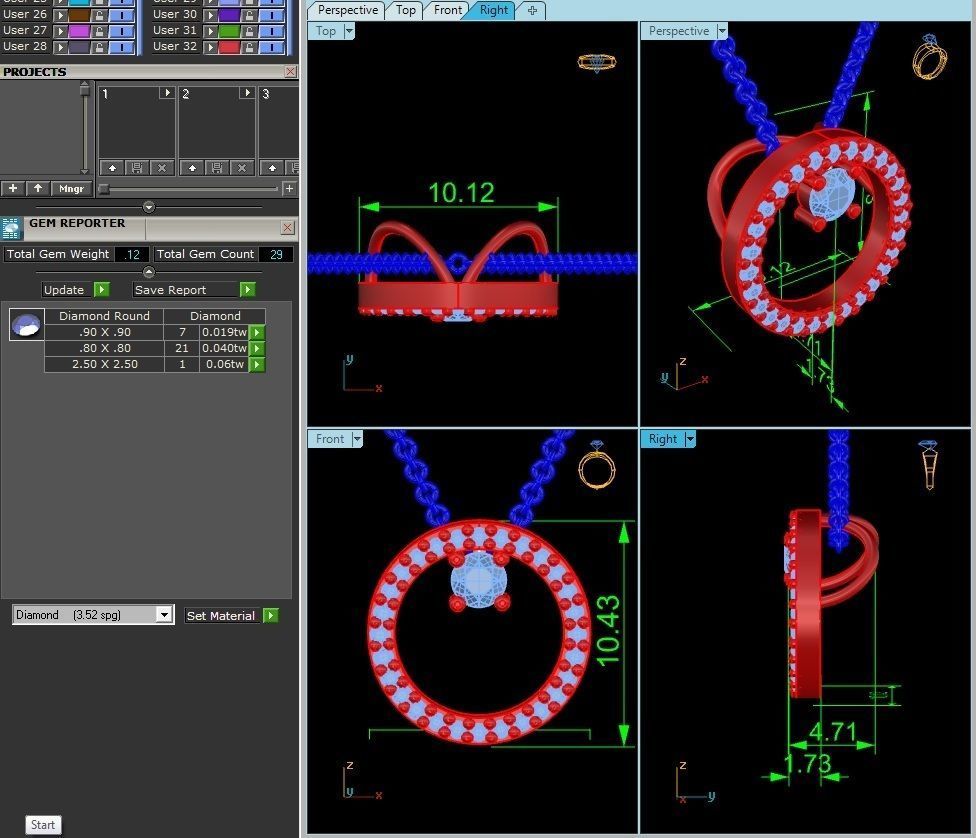Toggle visibility of User 26 layer
Viewport: 976px width, 838px height.
tap(122, 14)
